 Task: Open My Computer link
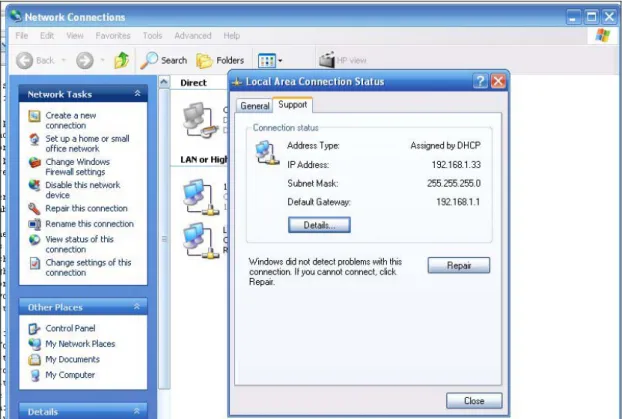tap(70, 375)
